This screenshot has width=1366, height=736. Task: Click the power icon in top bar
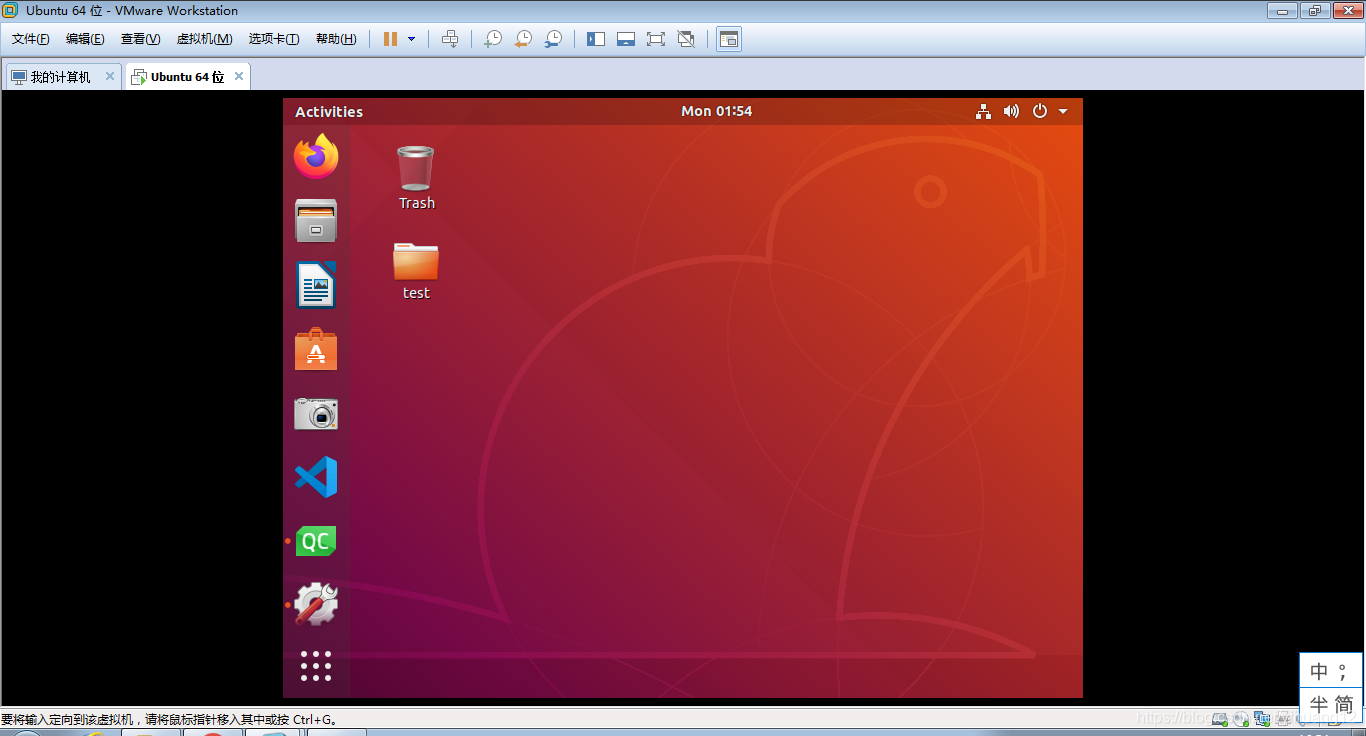[x=1040, y=111]
